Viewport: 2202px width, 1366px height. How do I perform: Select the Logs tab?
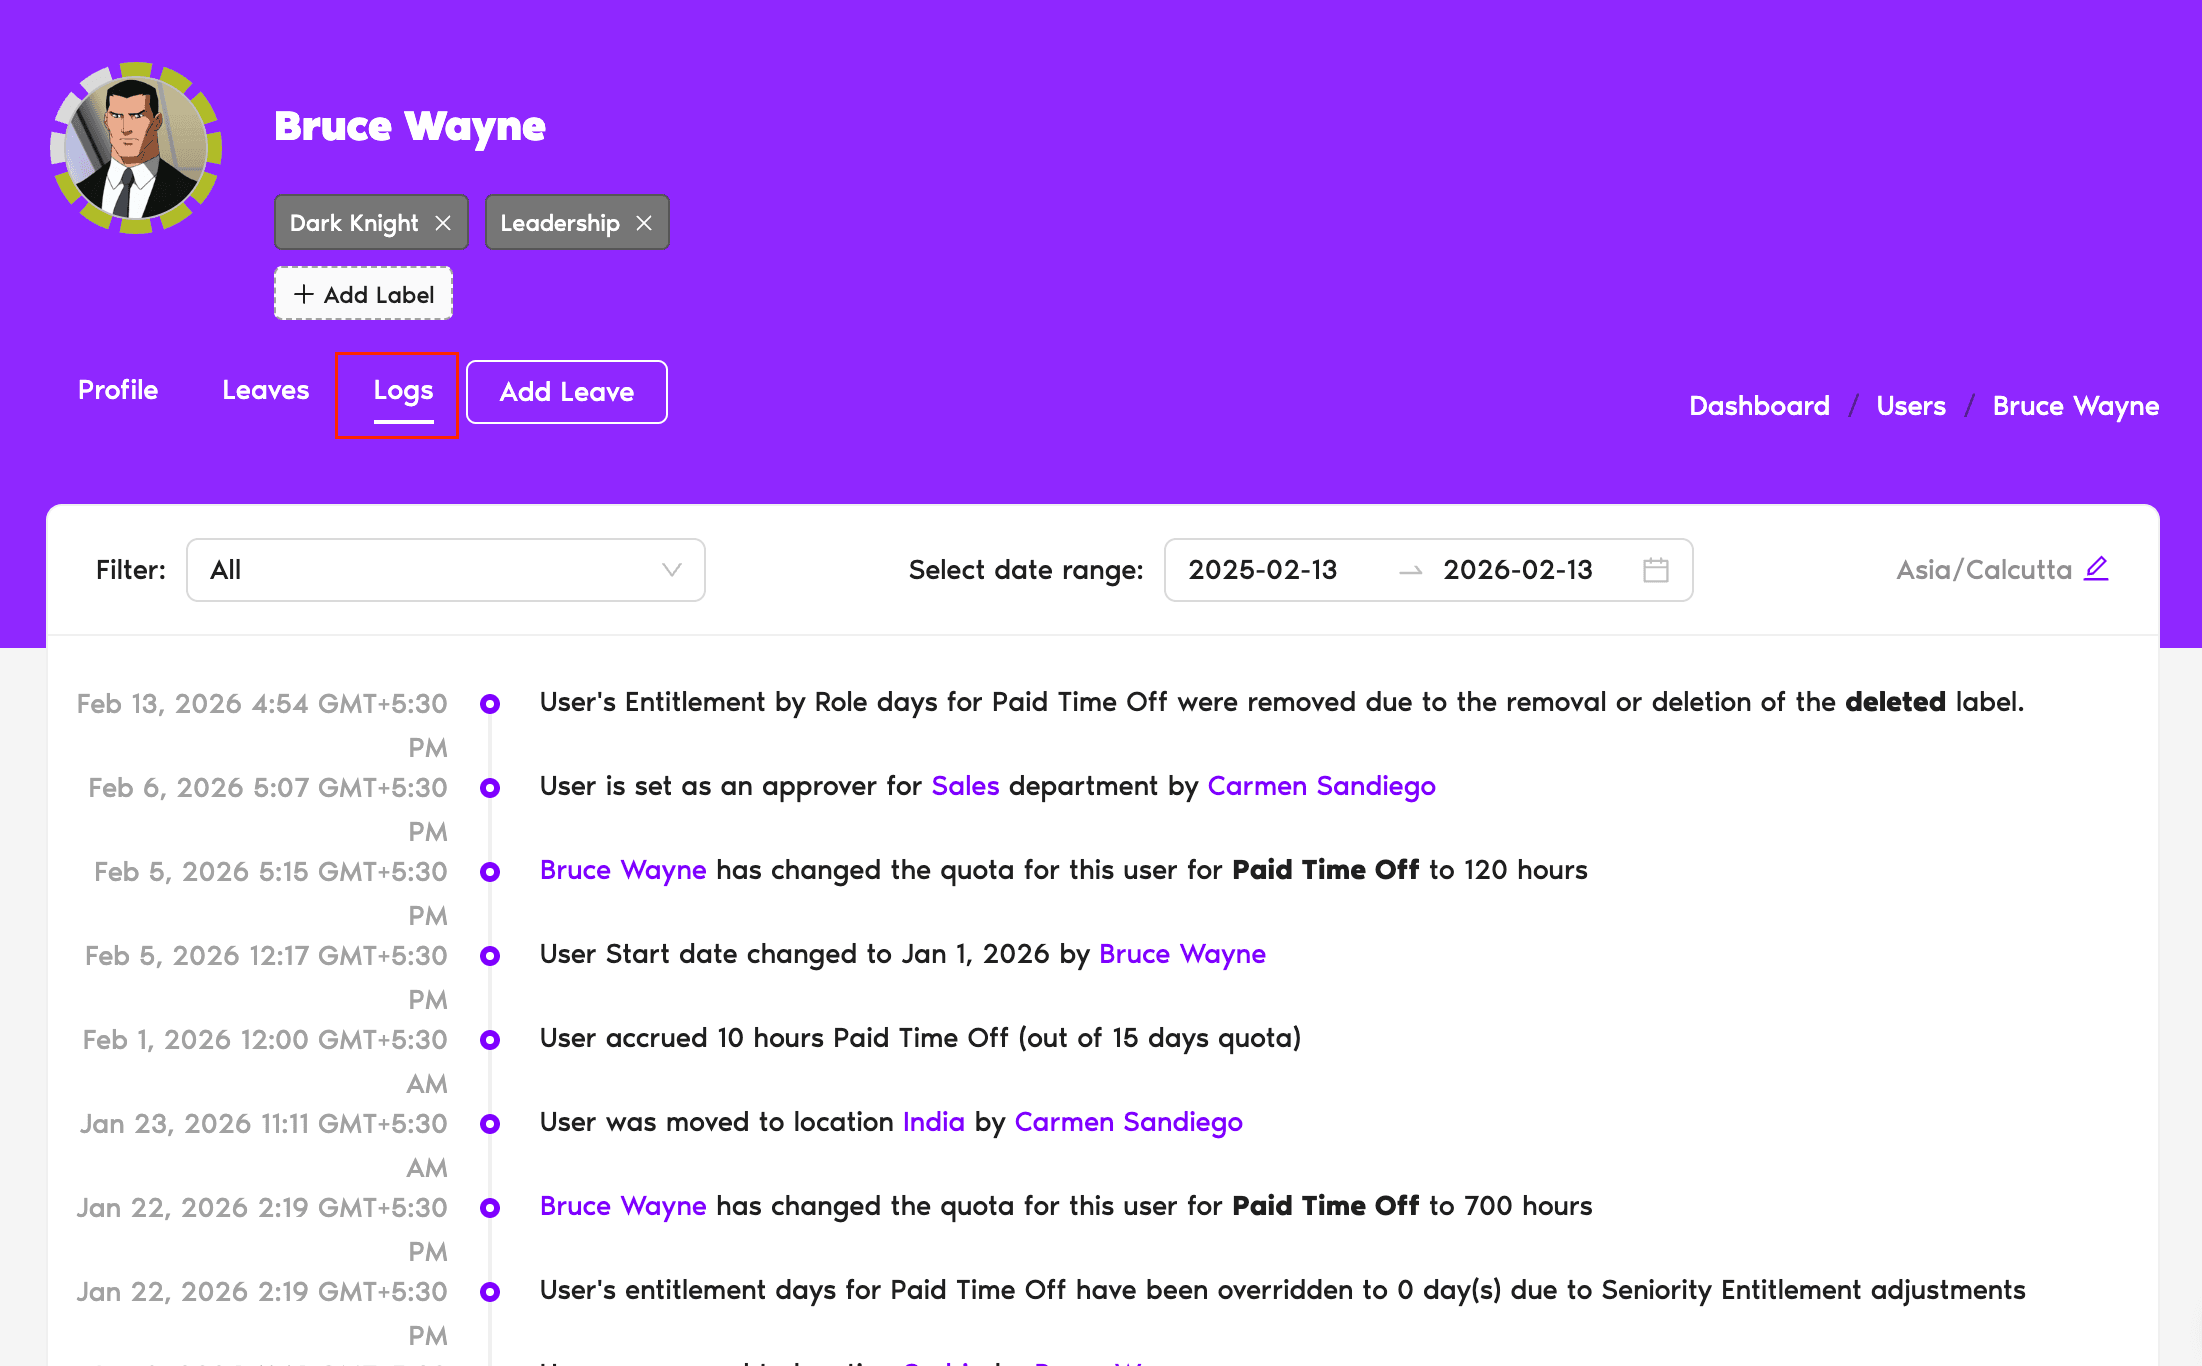[x=403, y=391]
